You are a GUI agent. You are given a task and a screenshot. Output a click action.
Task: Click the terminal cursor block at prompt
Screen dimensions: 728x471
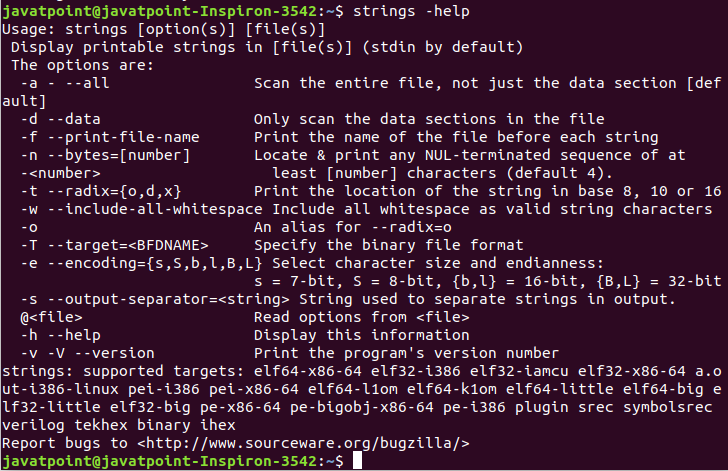pyautogui.click(x=357, y=461)
